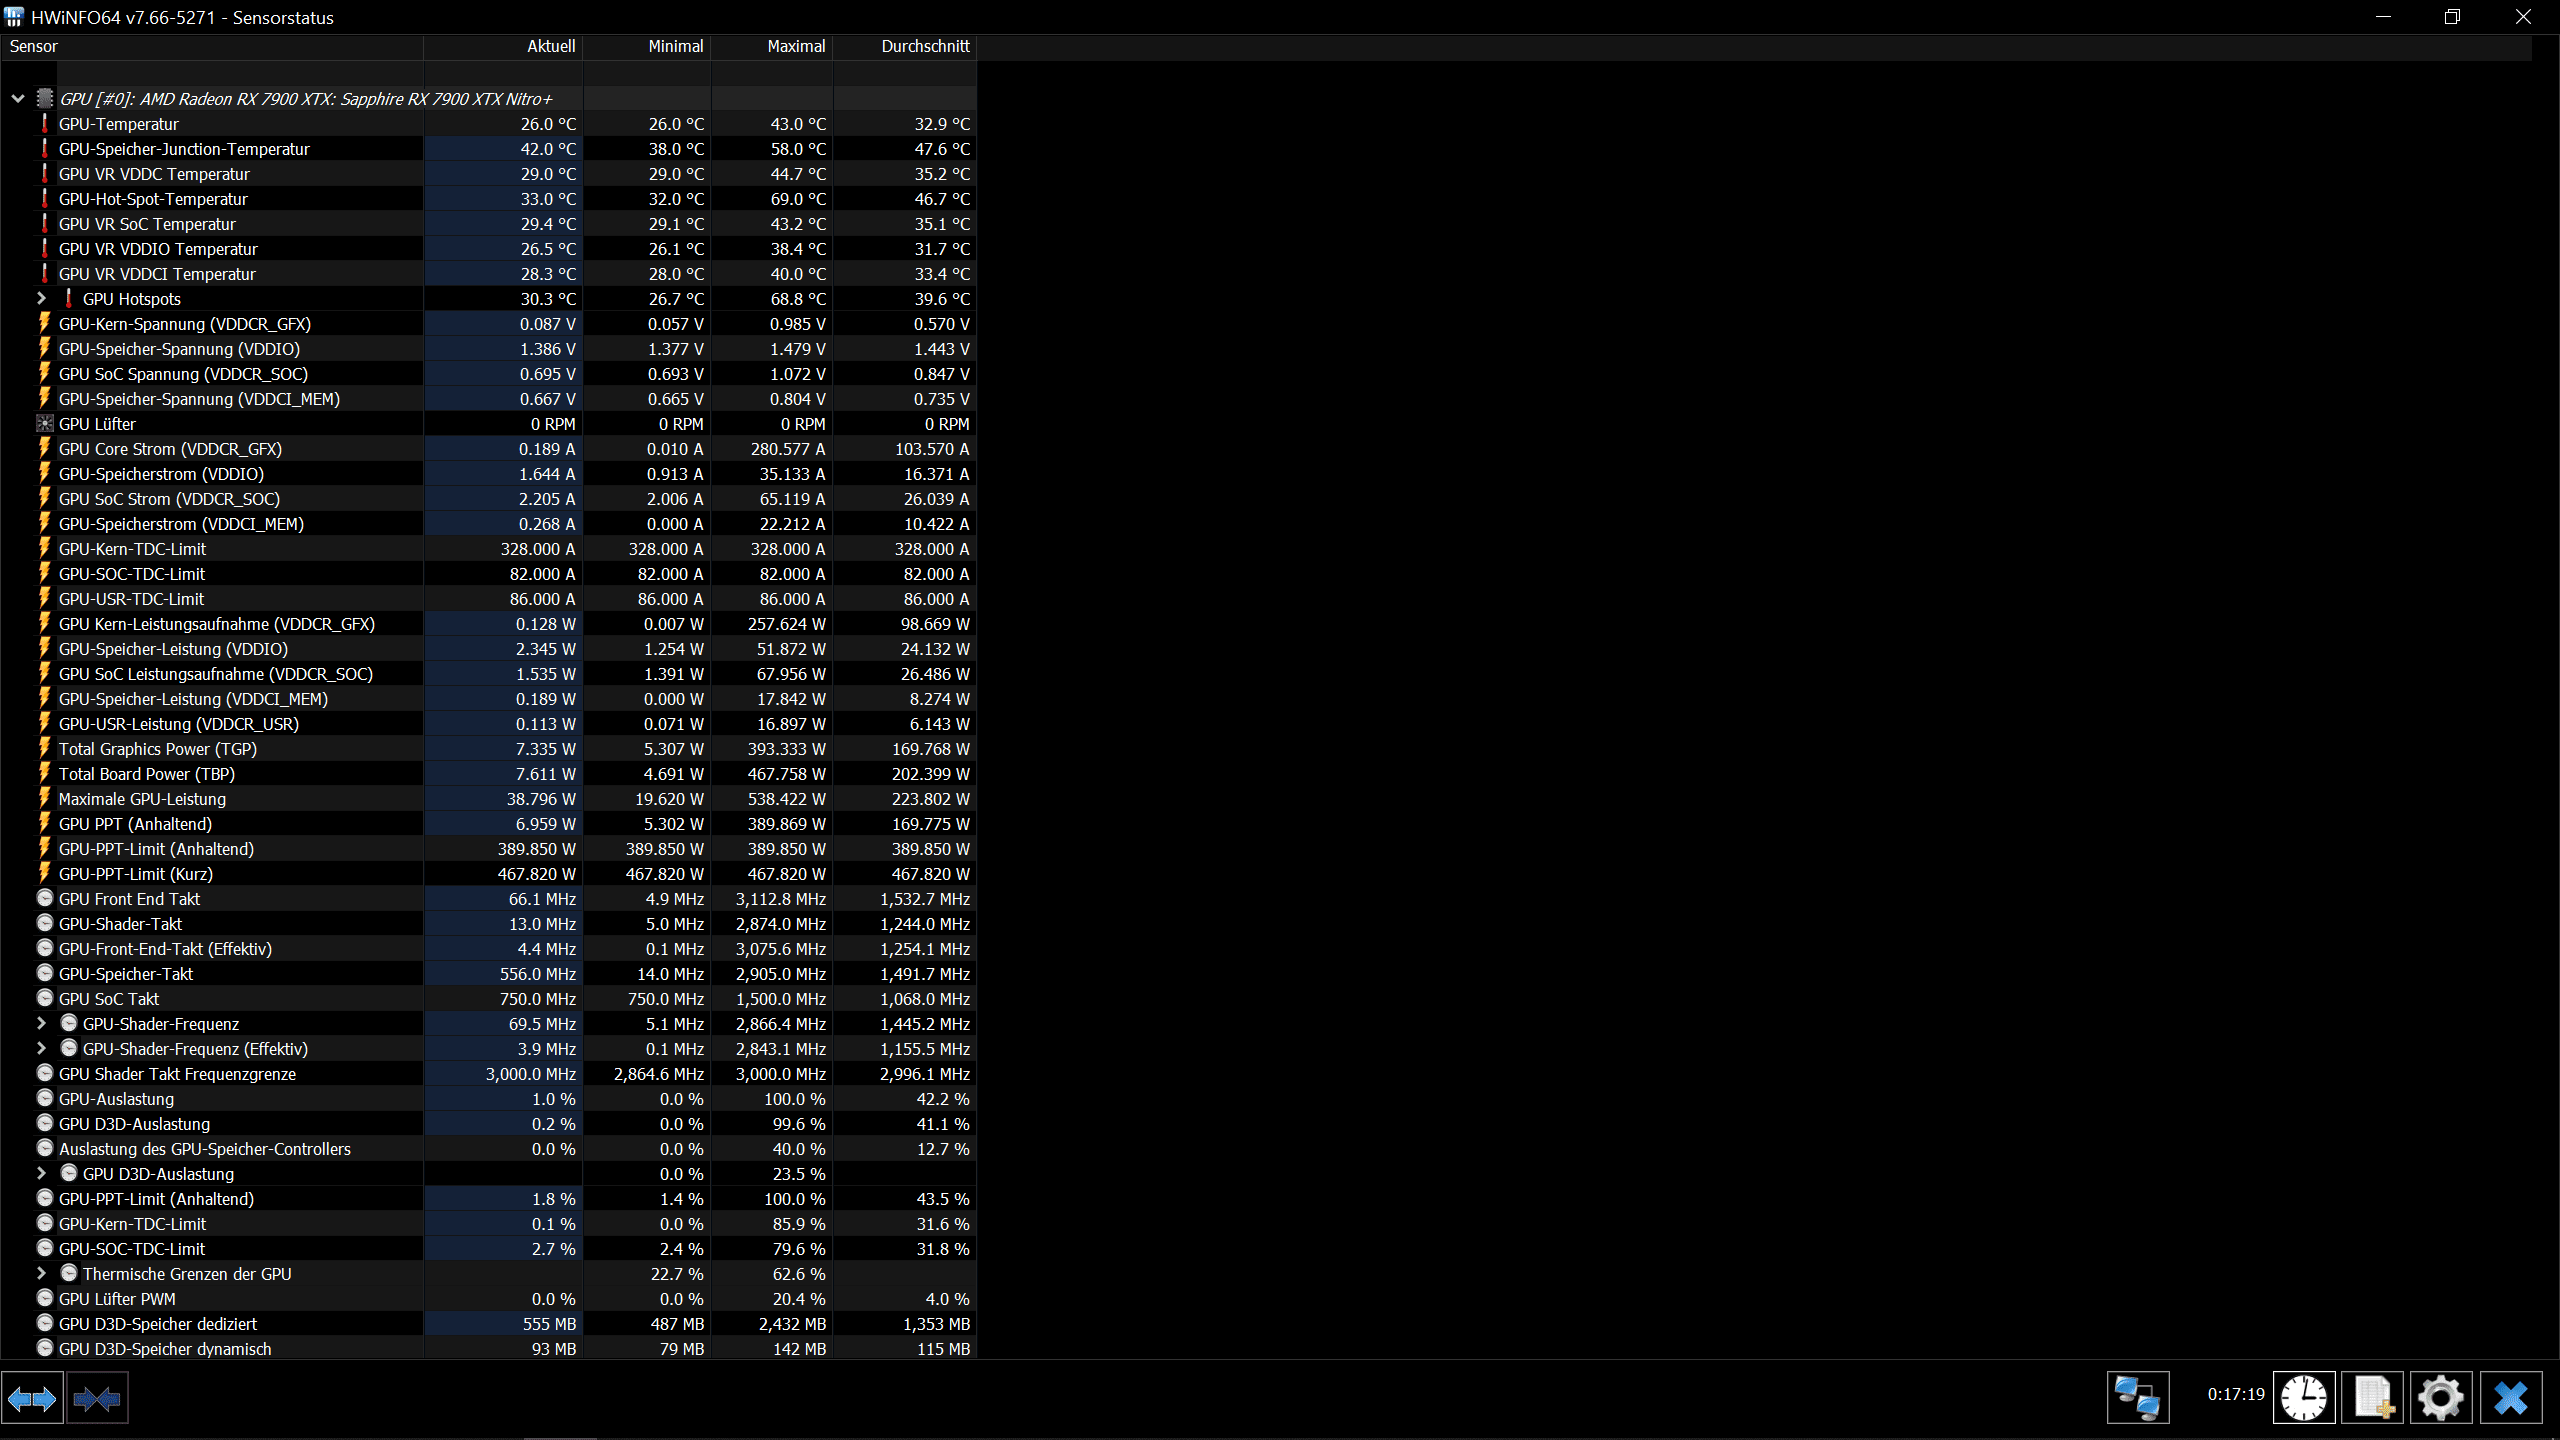Viewport: 2560px width, 1440px height.
Task: Click the Durchschnitt column header
Action: (924, 46)
